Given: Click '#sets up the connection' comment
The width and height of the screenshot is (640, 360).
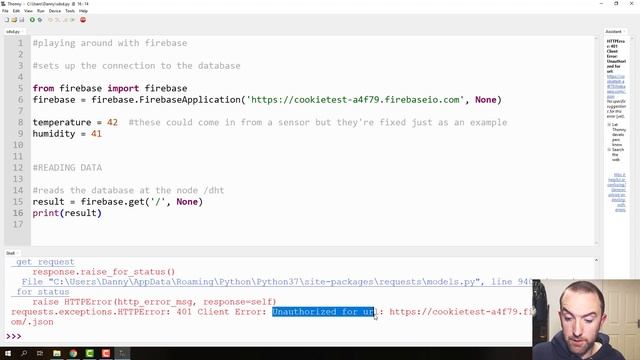Looking at the screenshot, I should [x=136, y=66].
